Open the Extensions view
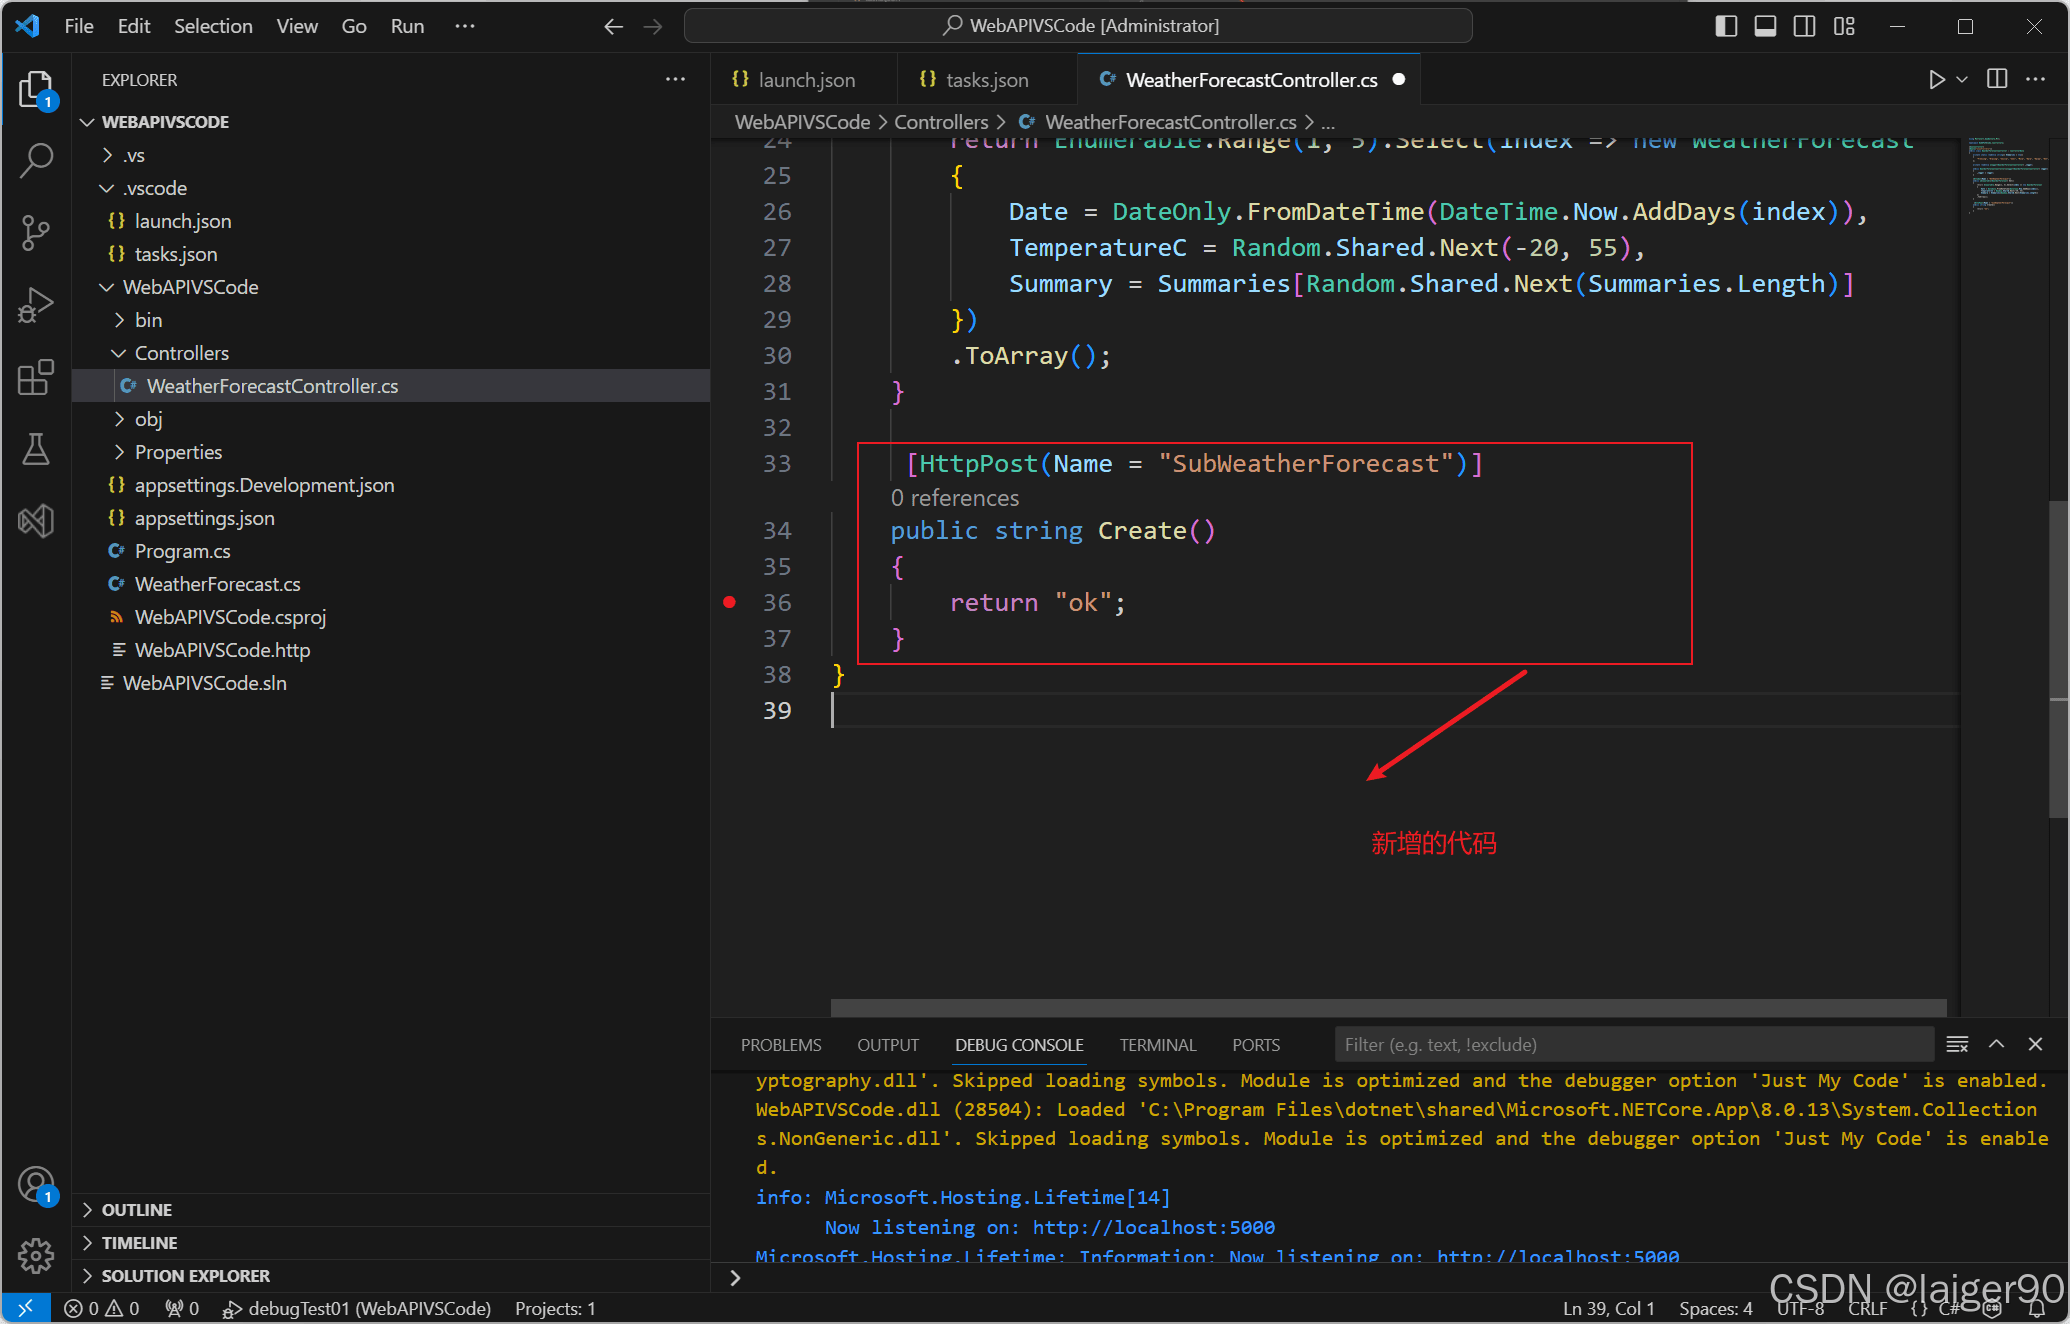This screenshot has height=1324, width=2070. pos(36,377)
